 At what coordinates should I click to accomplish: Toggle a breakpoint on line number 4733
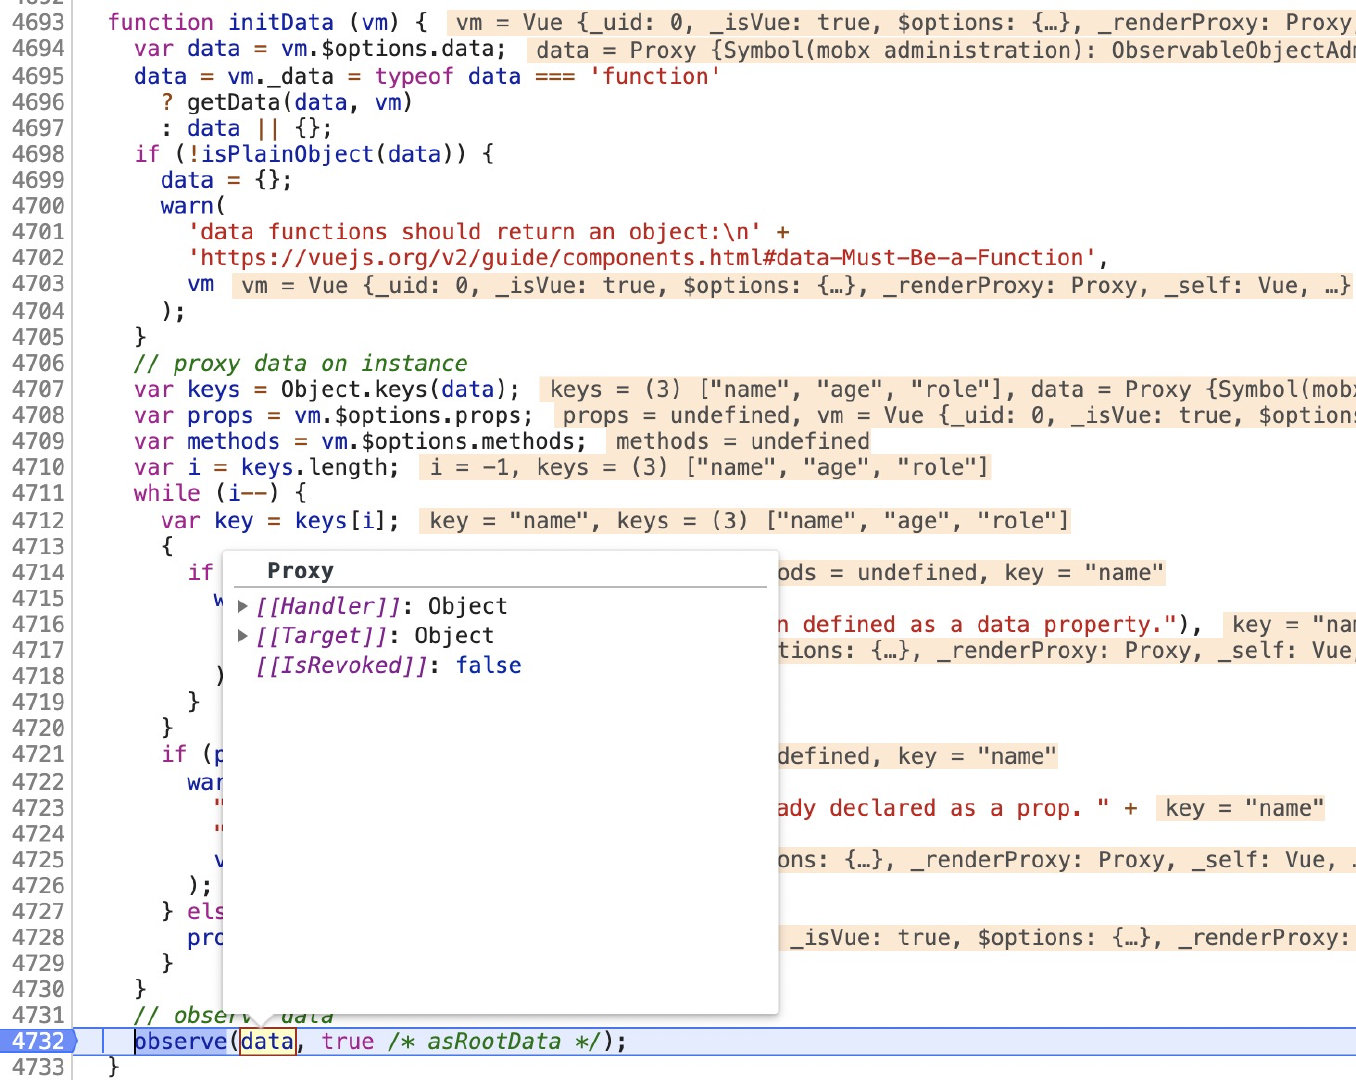(x=37, y=1067)
